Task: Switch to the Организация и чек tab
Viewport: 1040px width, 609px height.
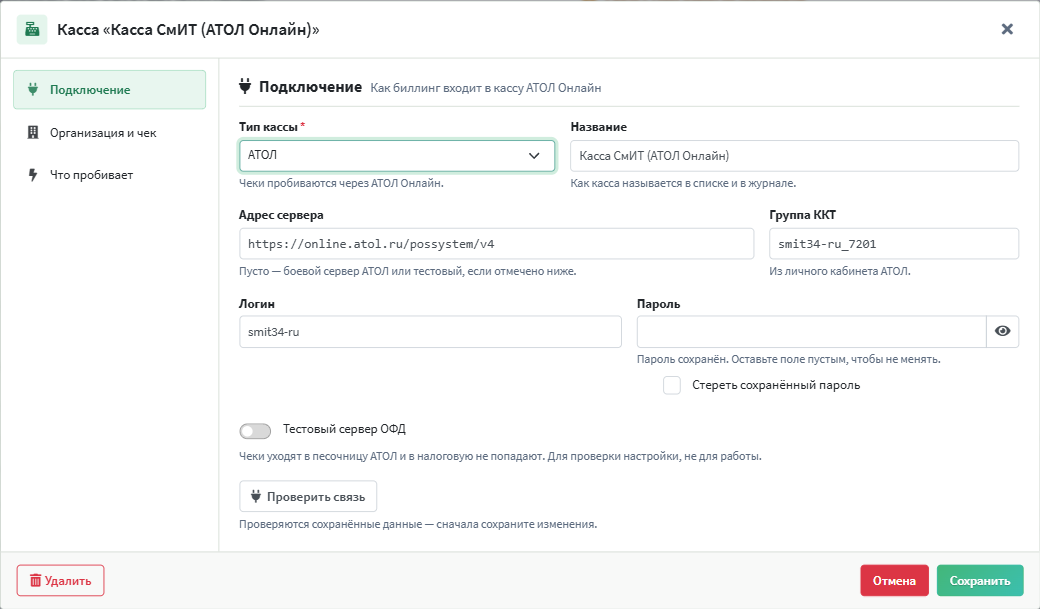Action: pos(109,133)
